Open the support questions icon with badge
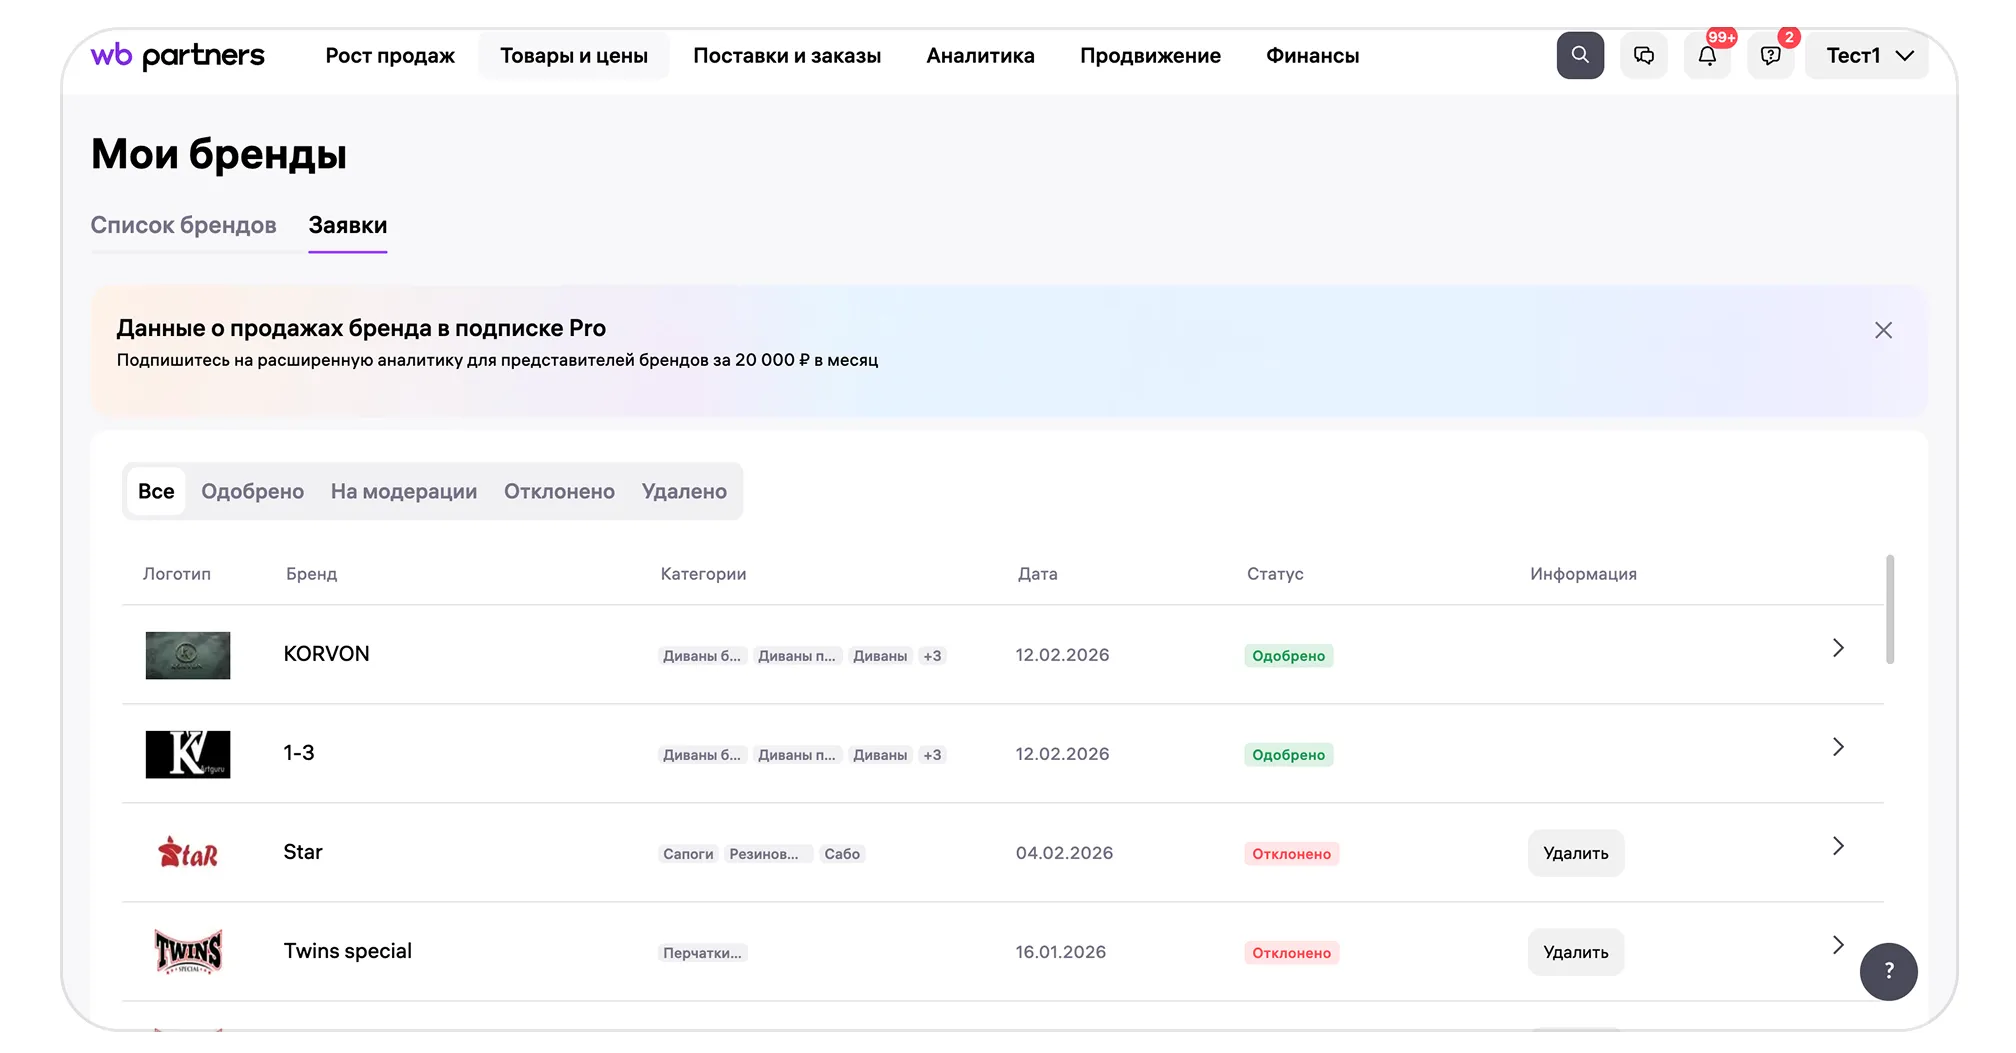This screenshot has width=2016, height=1053. click(x=1770, y=55)
